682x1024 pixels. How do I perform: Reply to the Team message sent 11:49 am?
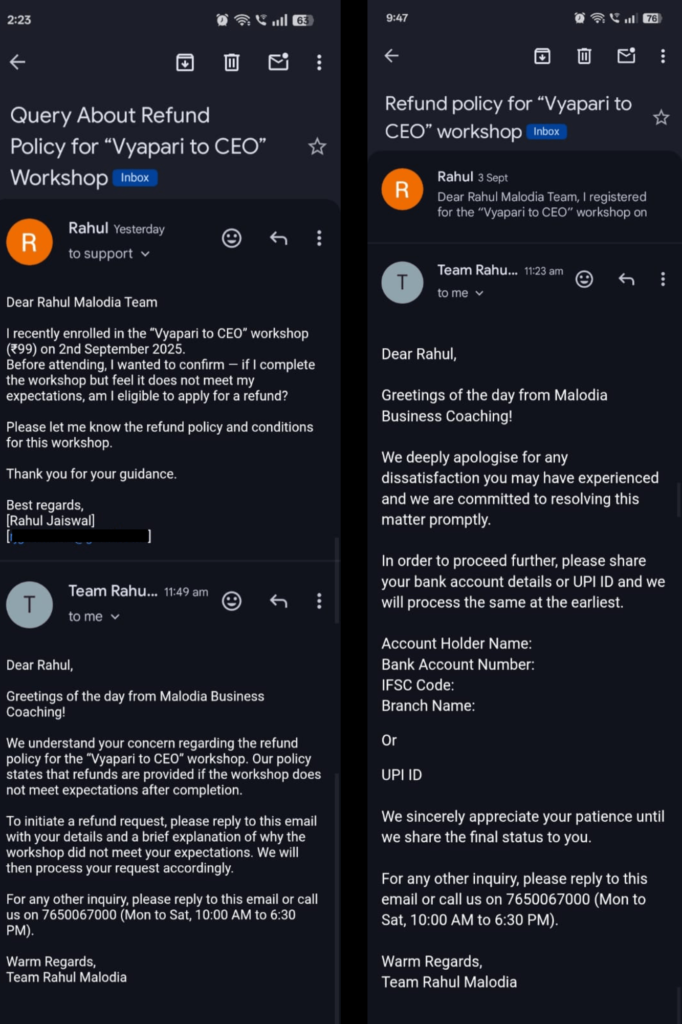(278, 600)
